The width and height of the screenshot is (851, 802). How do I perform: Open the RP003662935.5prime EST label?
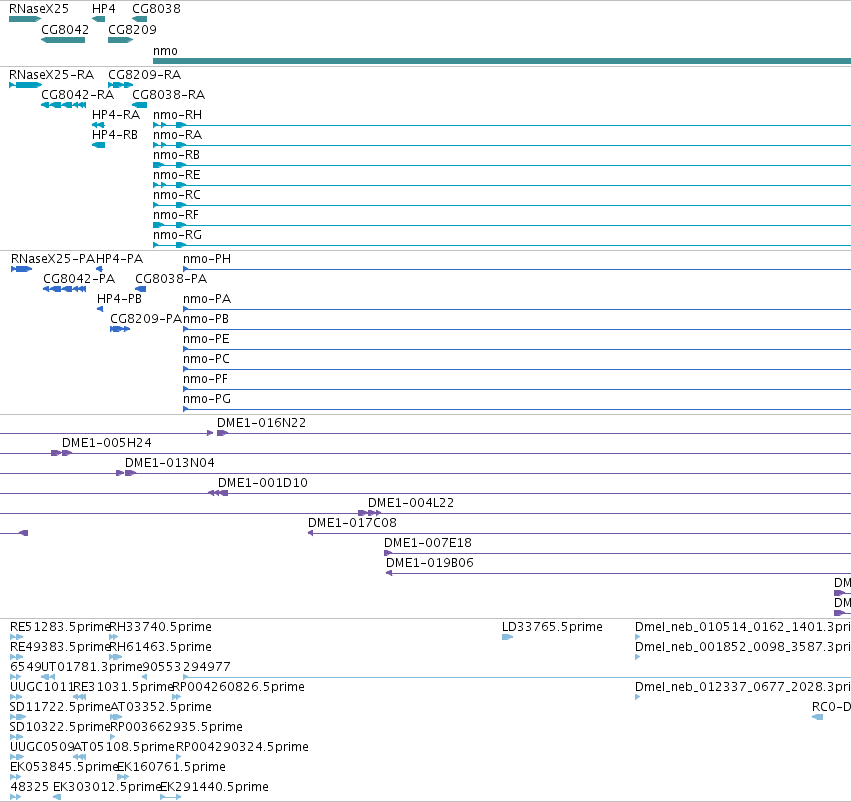coord(176,727)
